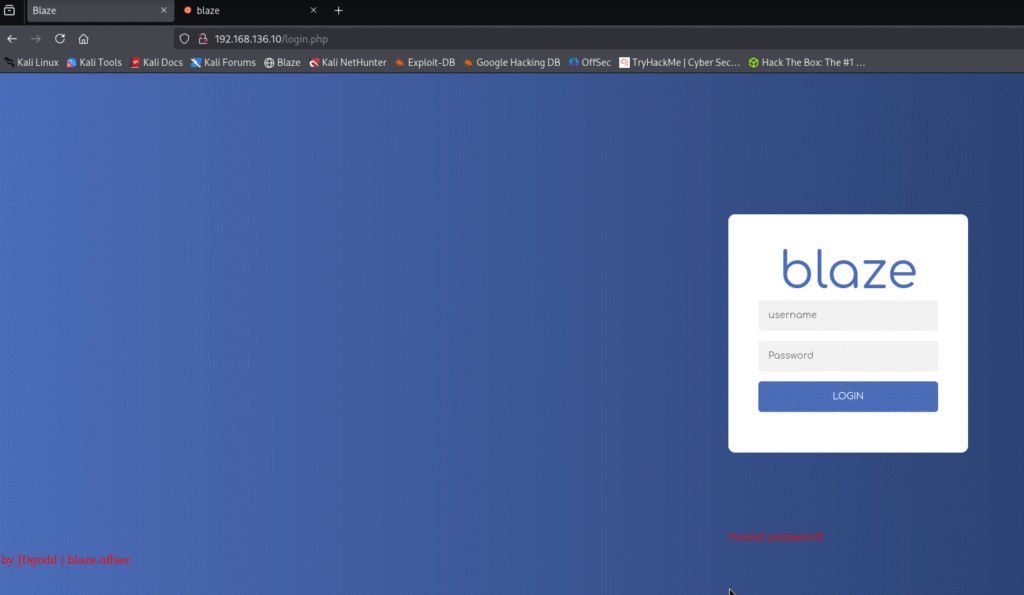This screenshot has height=595, width=1024.
Task: Open the Kali Linux bookmark
Action: 32,62
